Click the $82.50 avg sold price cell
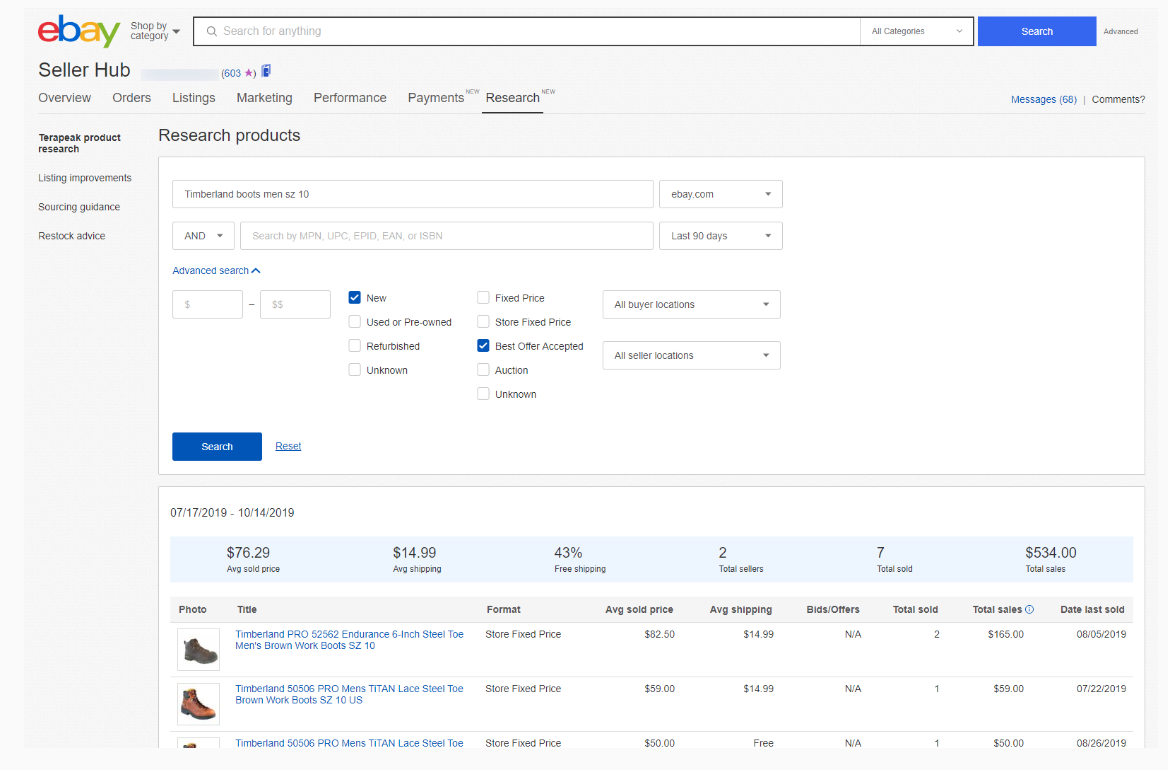The height and width of the screenshot is (770, 1168). click(x=659, y=634)
